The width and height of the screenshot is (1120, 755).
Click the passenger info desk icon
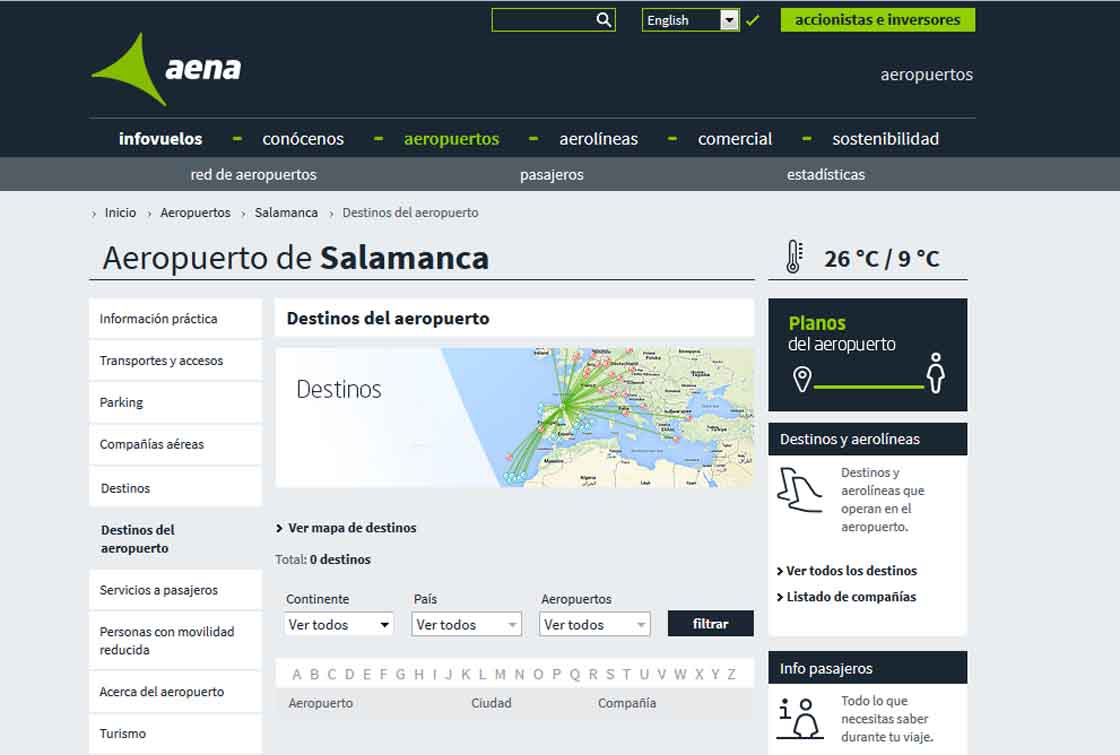point(800,718)
